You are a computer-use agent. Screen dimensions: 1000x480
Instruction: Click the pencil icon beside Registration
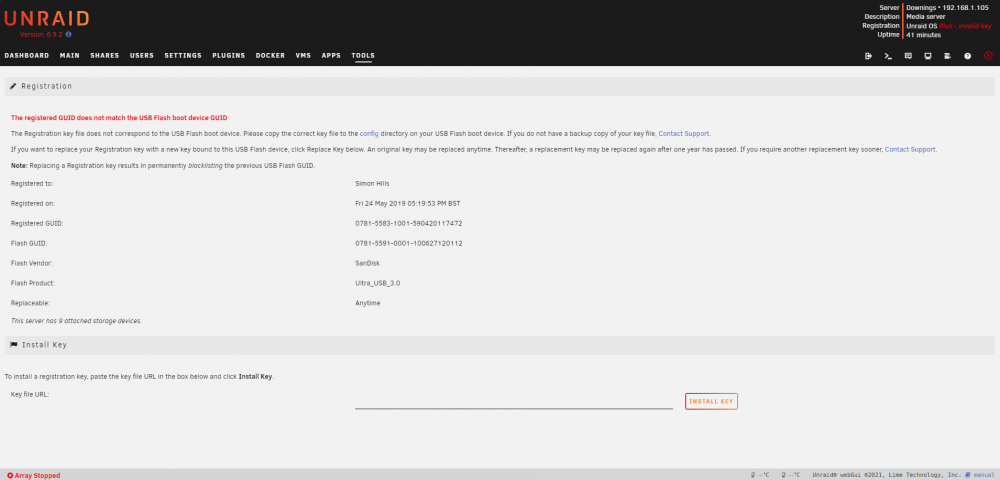click(13, 86)
